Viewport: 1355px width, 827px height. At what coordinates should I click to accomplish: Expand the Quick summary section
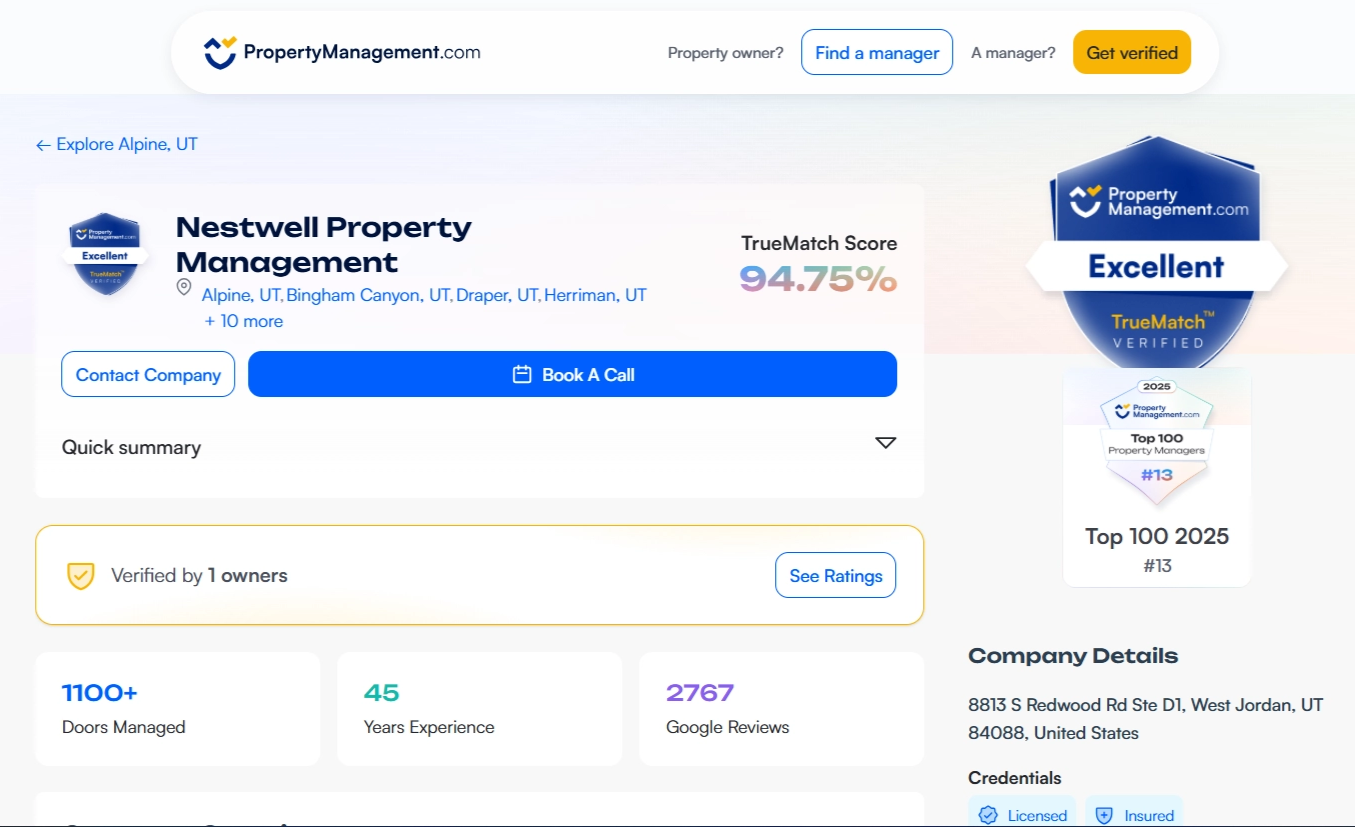click(885, 441)
